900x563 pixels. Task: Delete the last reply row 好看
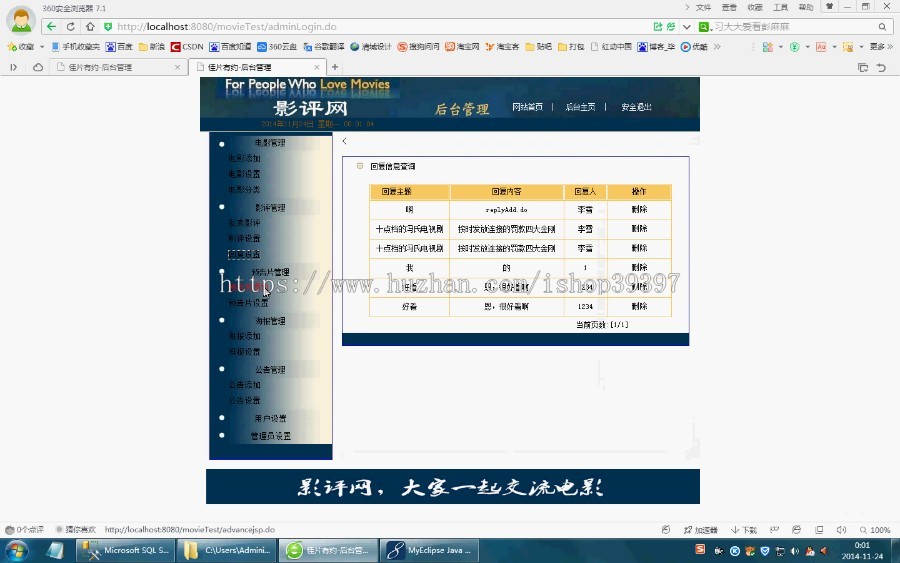pyautogui.click(x=639, y=306)
